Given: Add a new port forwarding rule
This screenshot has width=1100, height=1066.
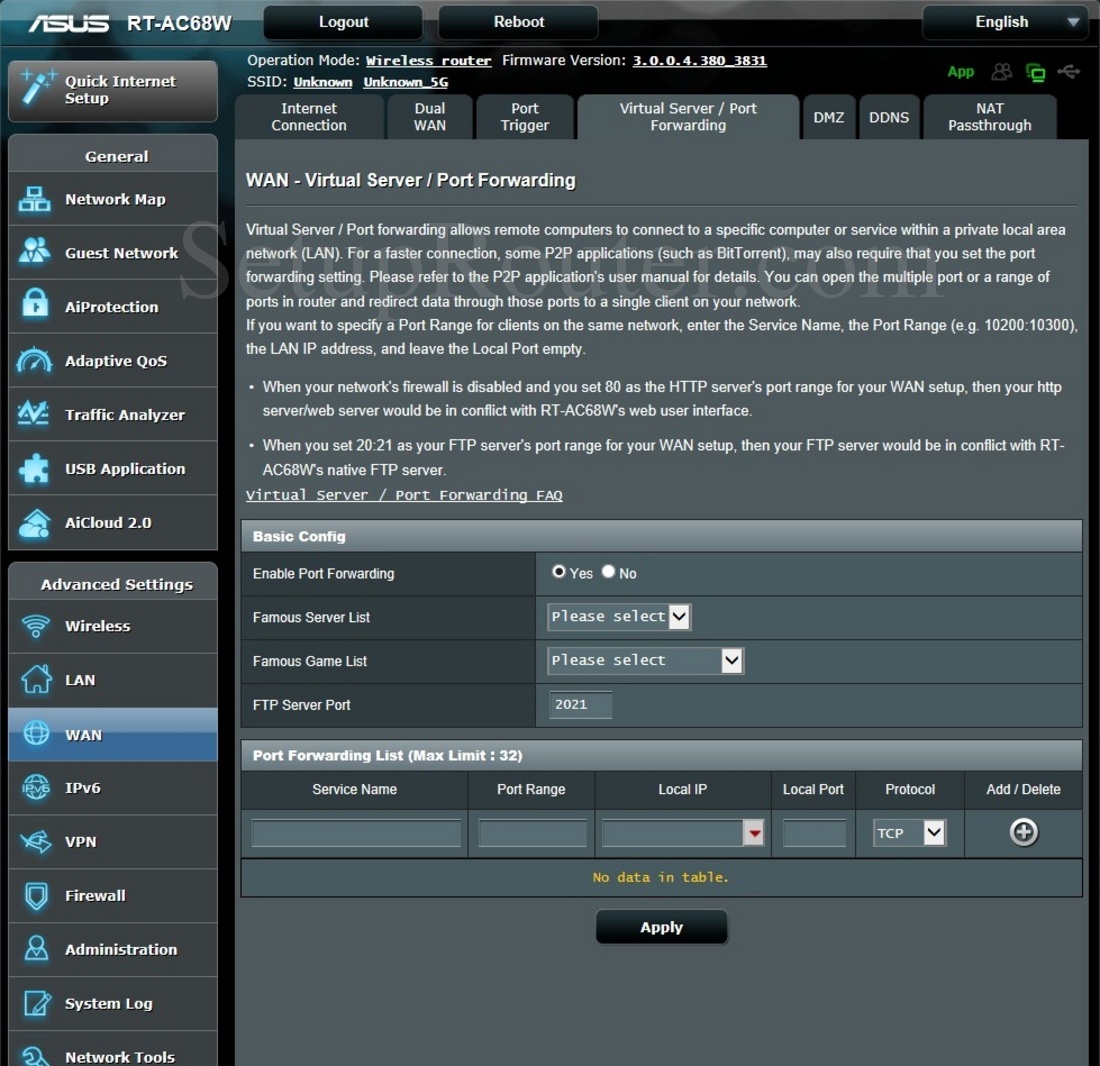Looking at the screenshot, I should coord(1022,831).
